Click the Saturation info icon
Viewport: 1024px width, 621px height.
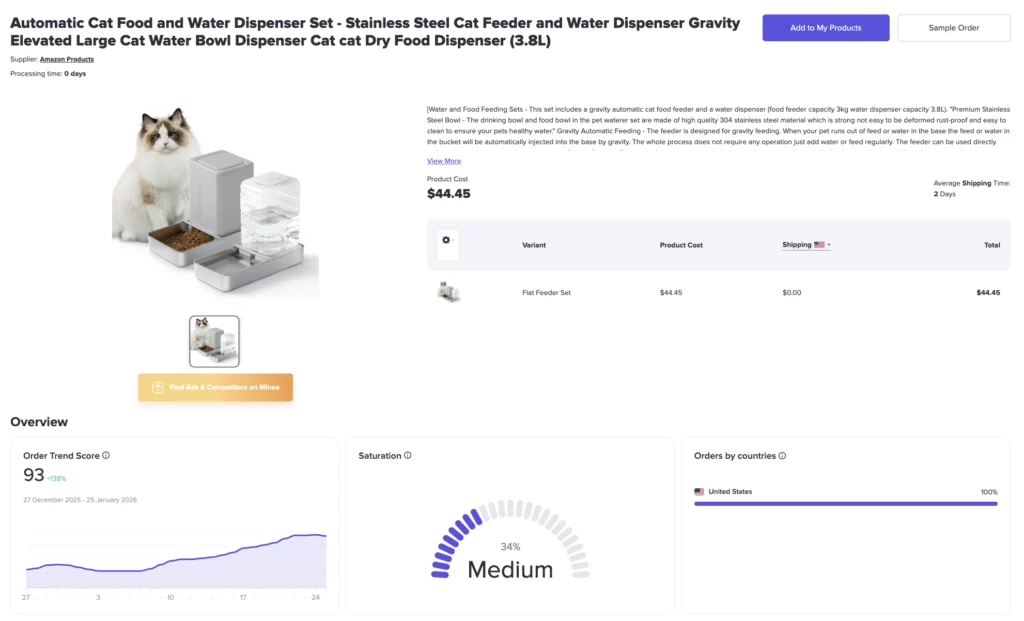[x=408, y=455]
